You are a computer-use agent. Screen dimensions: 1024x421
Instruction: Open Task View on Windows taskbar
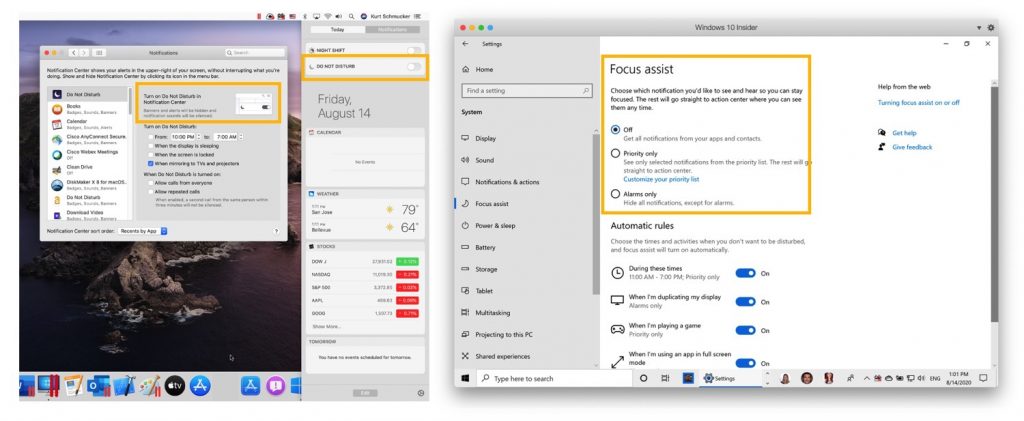[665, 379]
